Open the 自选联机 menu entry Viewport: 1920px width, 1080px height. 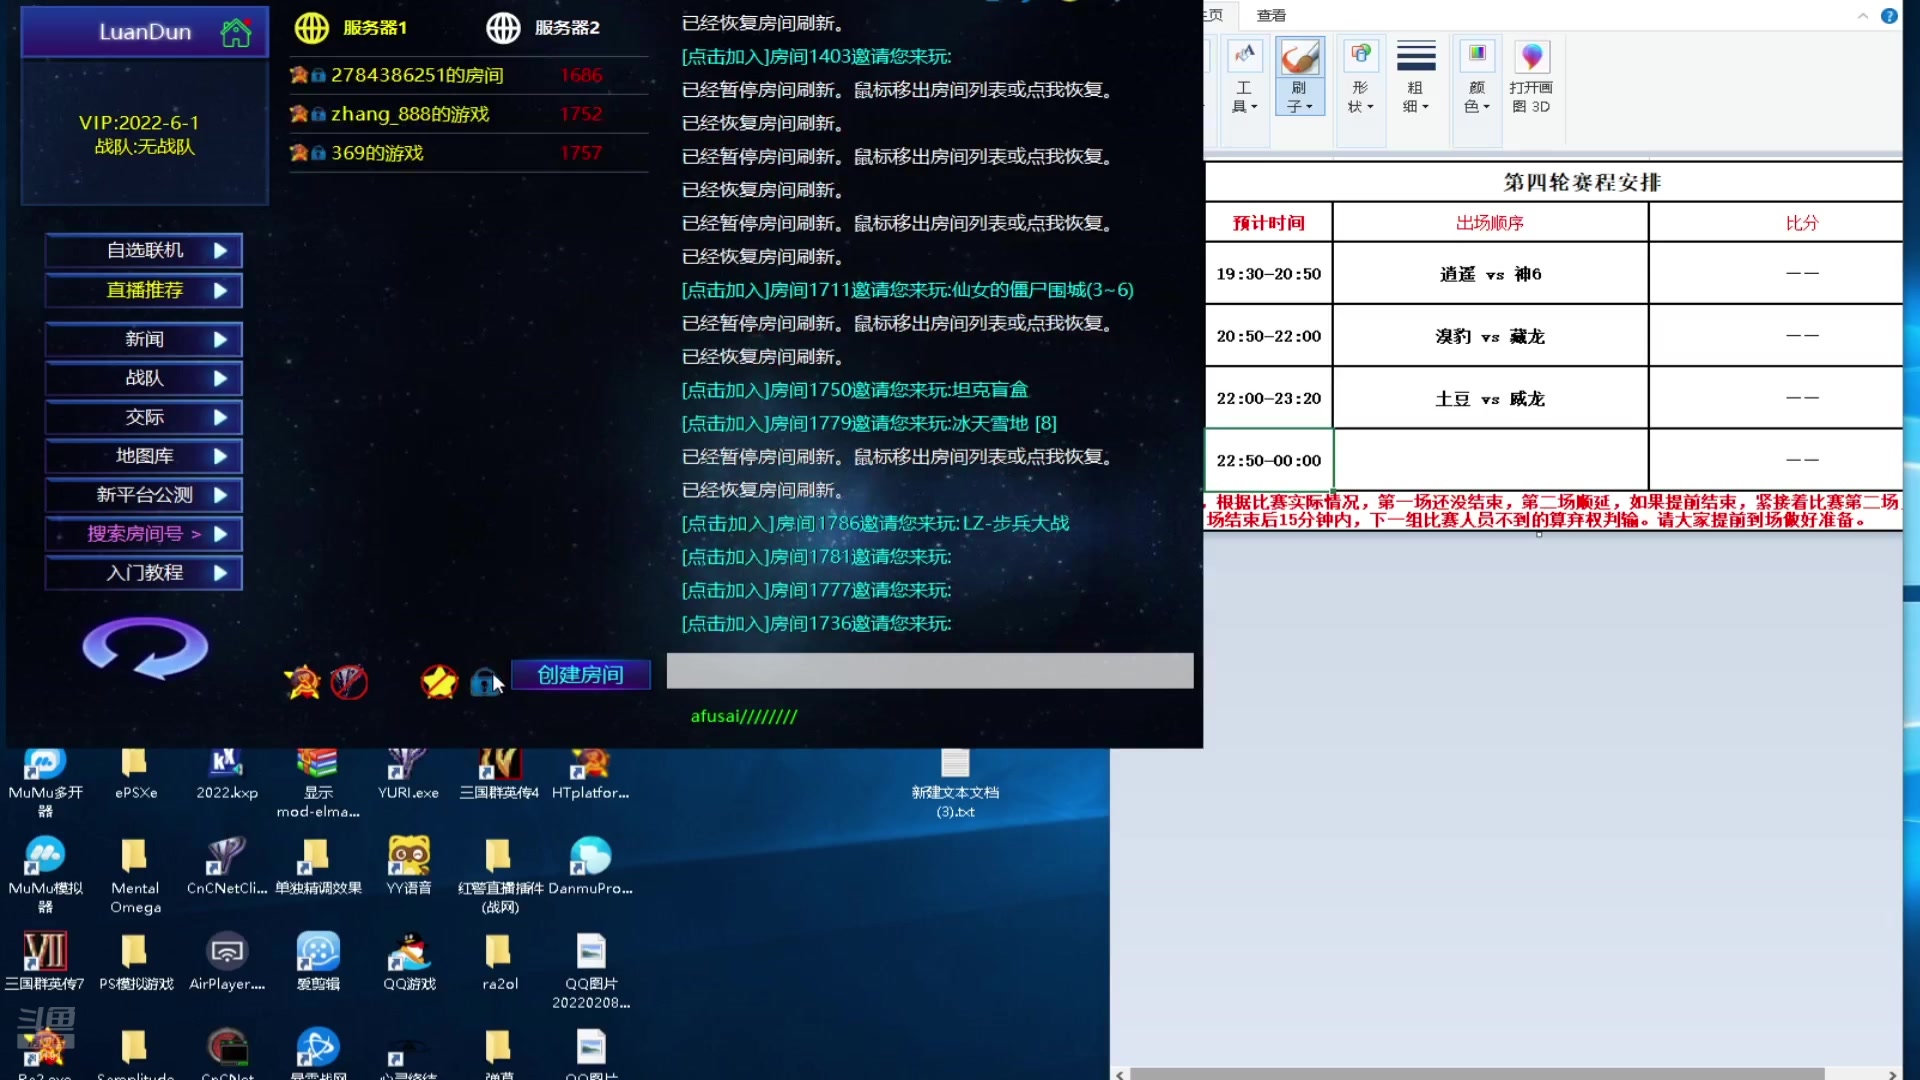click(x=144, y=251)
